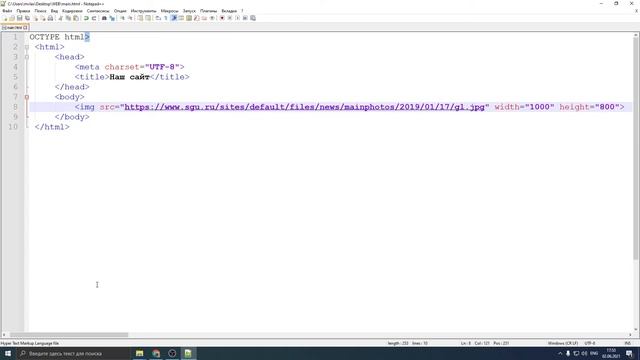Open Find with the binoculars icon
640x360 pixels.
[104, 18]
